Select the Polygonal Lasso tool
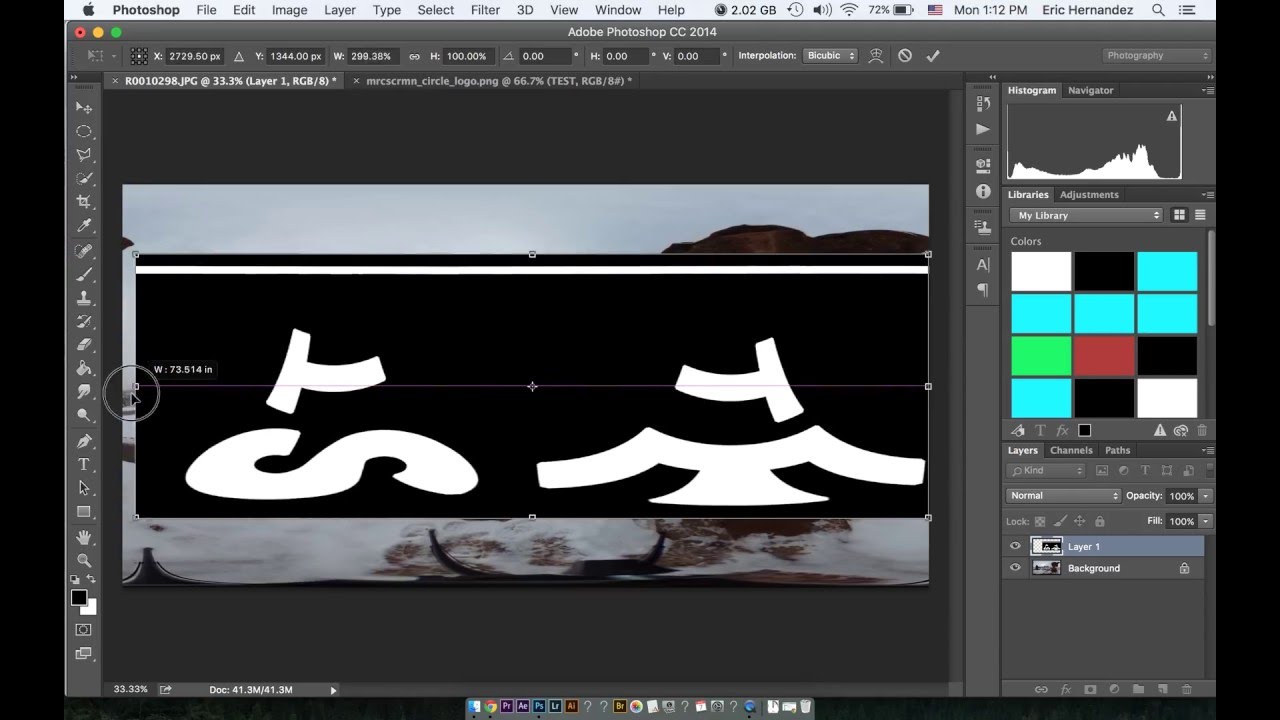This screenshot has height=720, width=1280. click(84, 155)
